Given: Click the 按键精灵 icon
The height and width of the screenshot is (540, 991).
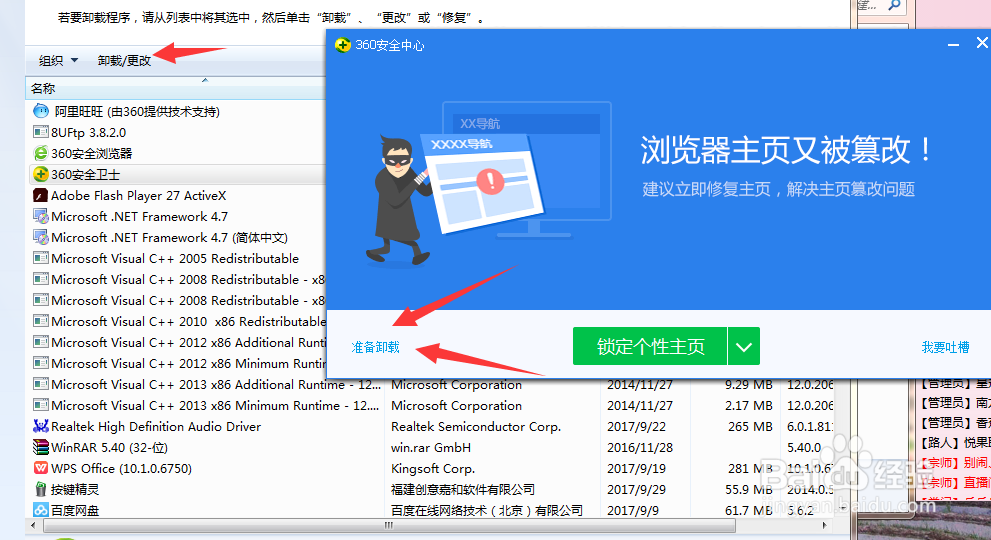Looking at the screenshot, I should (41, 489).
